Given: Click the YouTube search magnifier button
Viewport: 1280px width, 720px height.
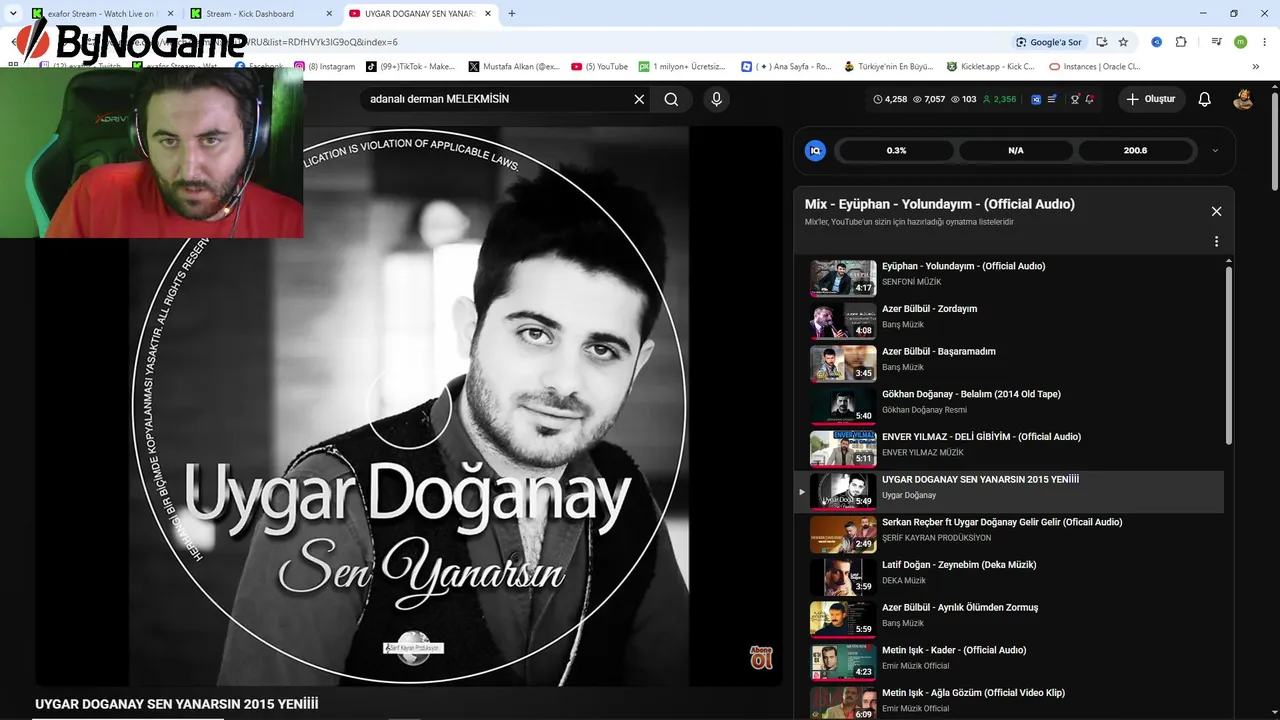Looking at the screenshot, I should 671,99.
